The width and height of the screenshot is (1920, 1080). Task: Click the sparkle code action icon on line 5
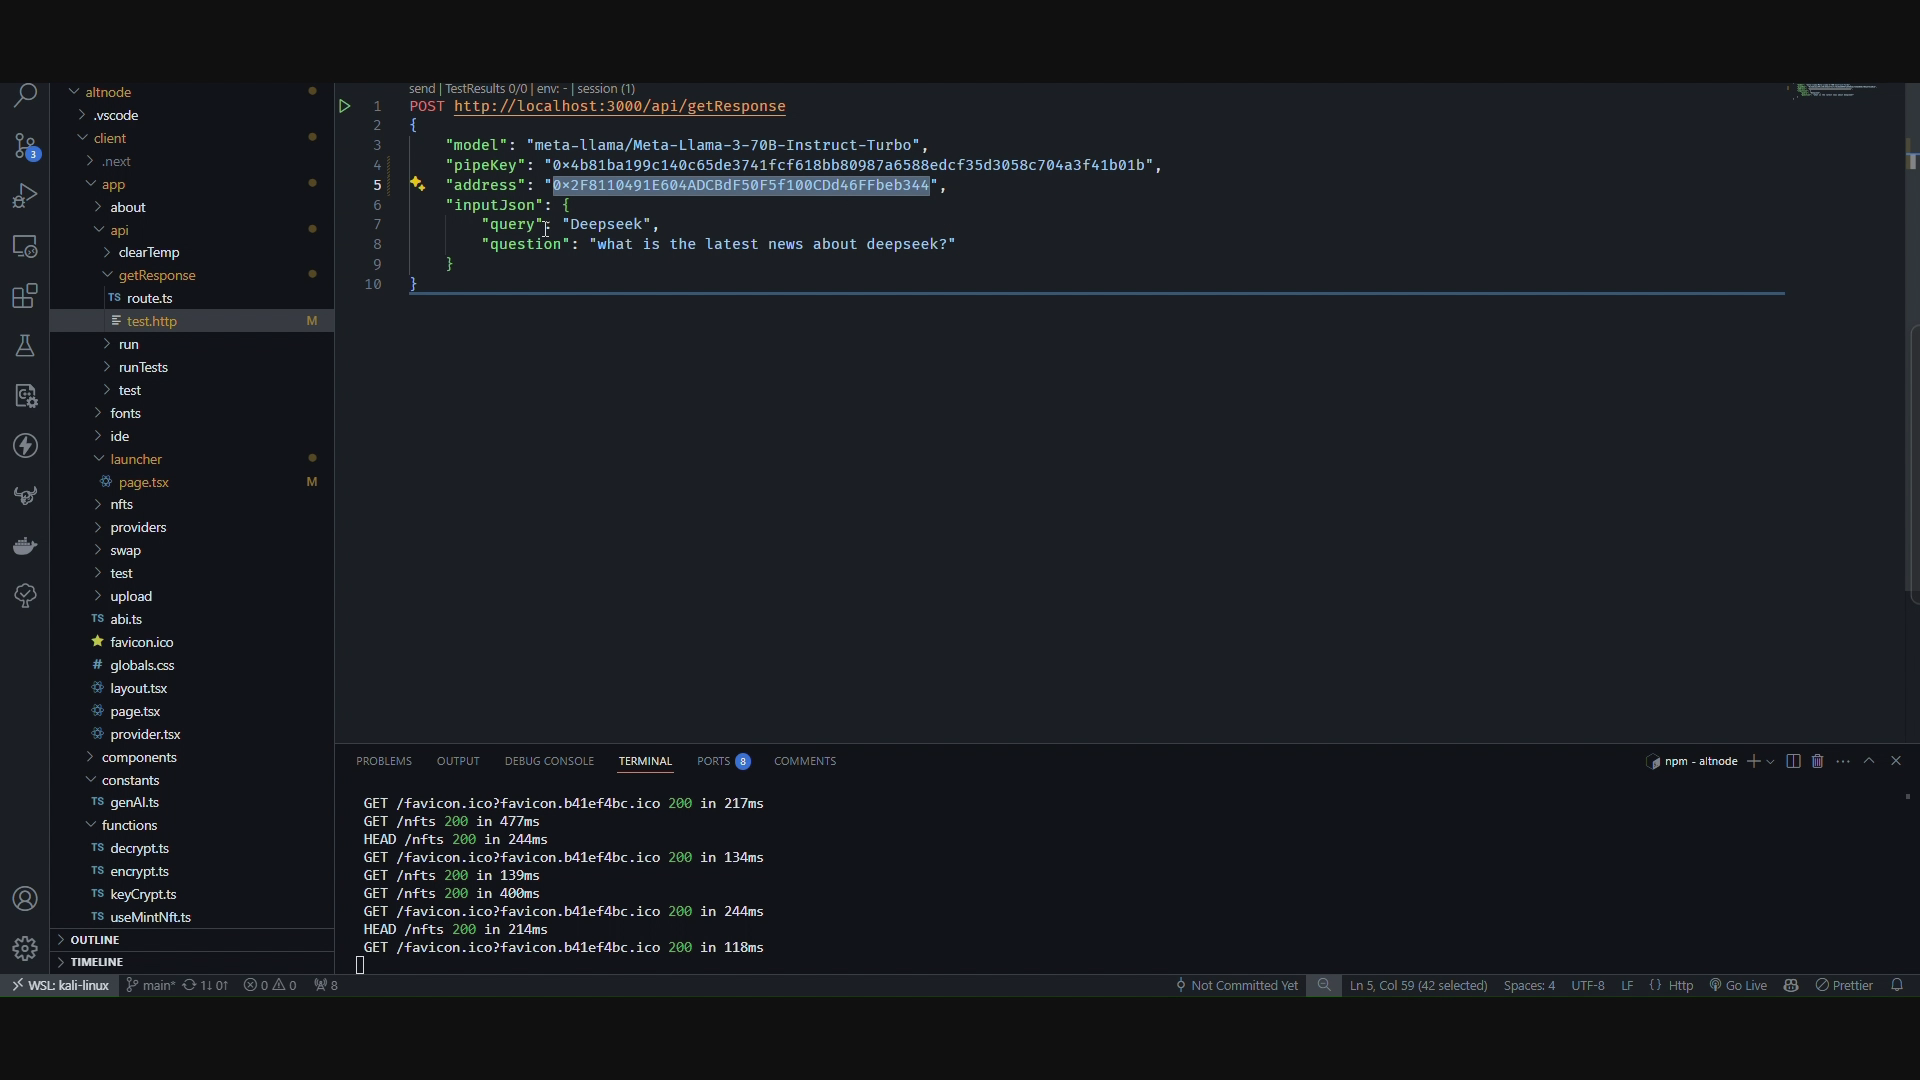[417, 185]
